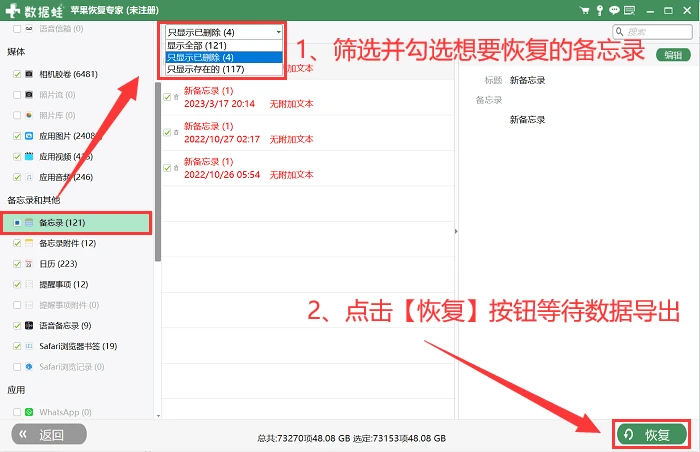Select the 日历 (223) row label
This screenshot has height=452, width=700.
tap(58, 264)
